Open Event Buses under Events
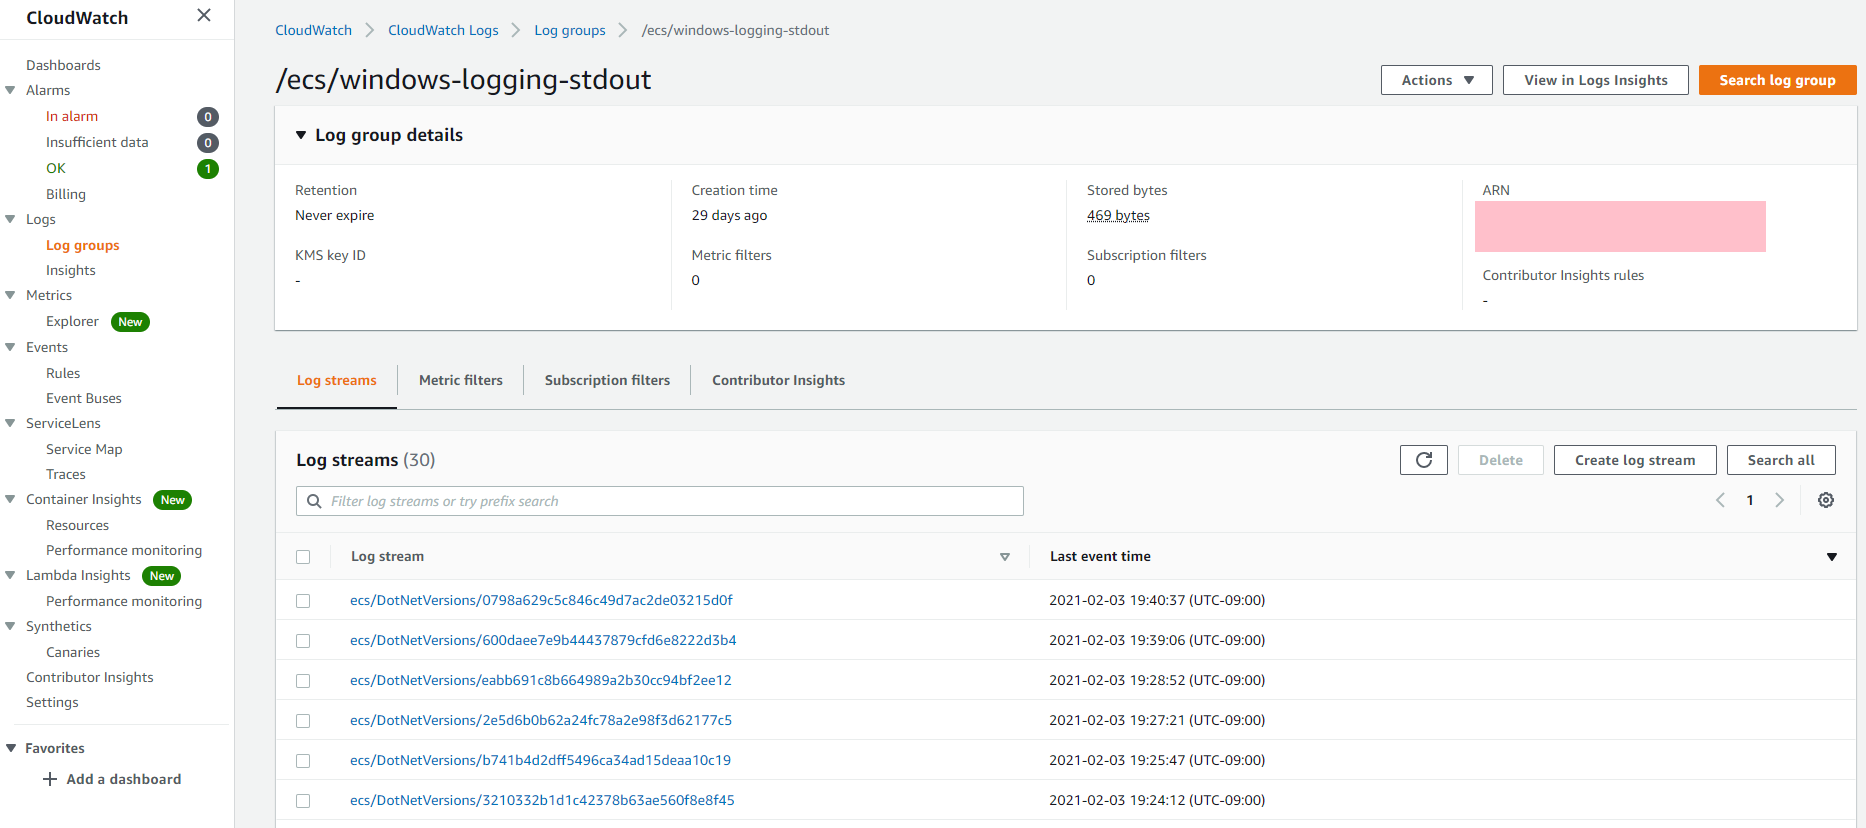The image size is (1866, 828). 84,398
